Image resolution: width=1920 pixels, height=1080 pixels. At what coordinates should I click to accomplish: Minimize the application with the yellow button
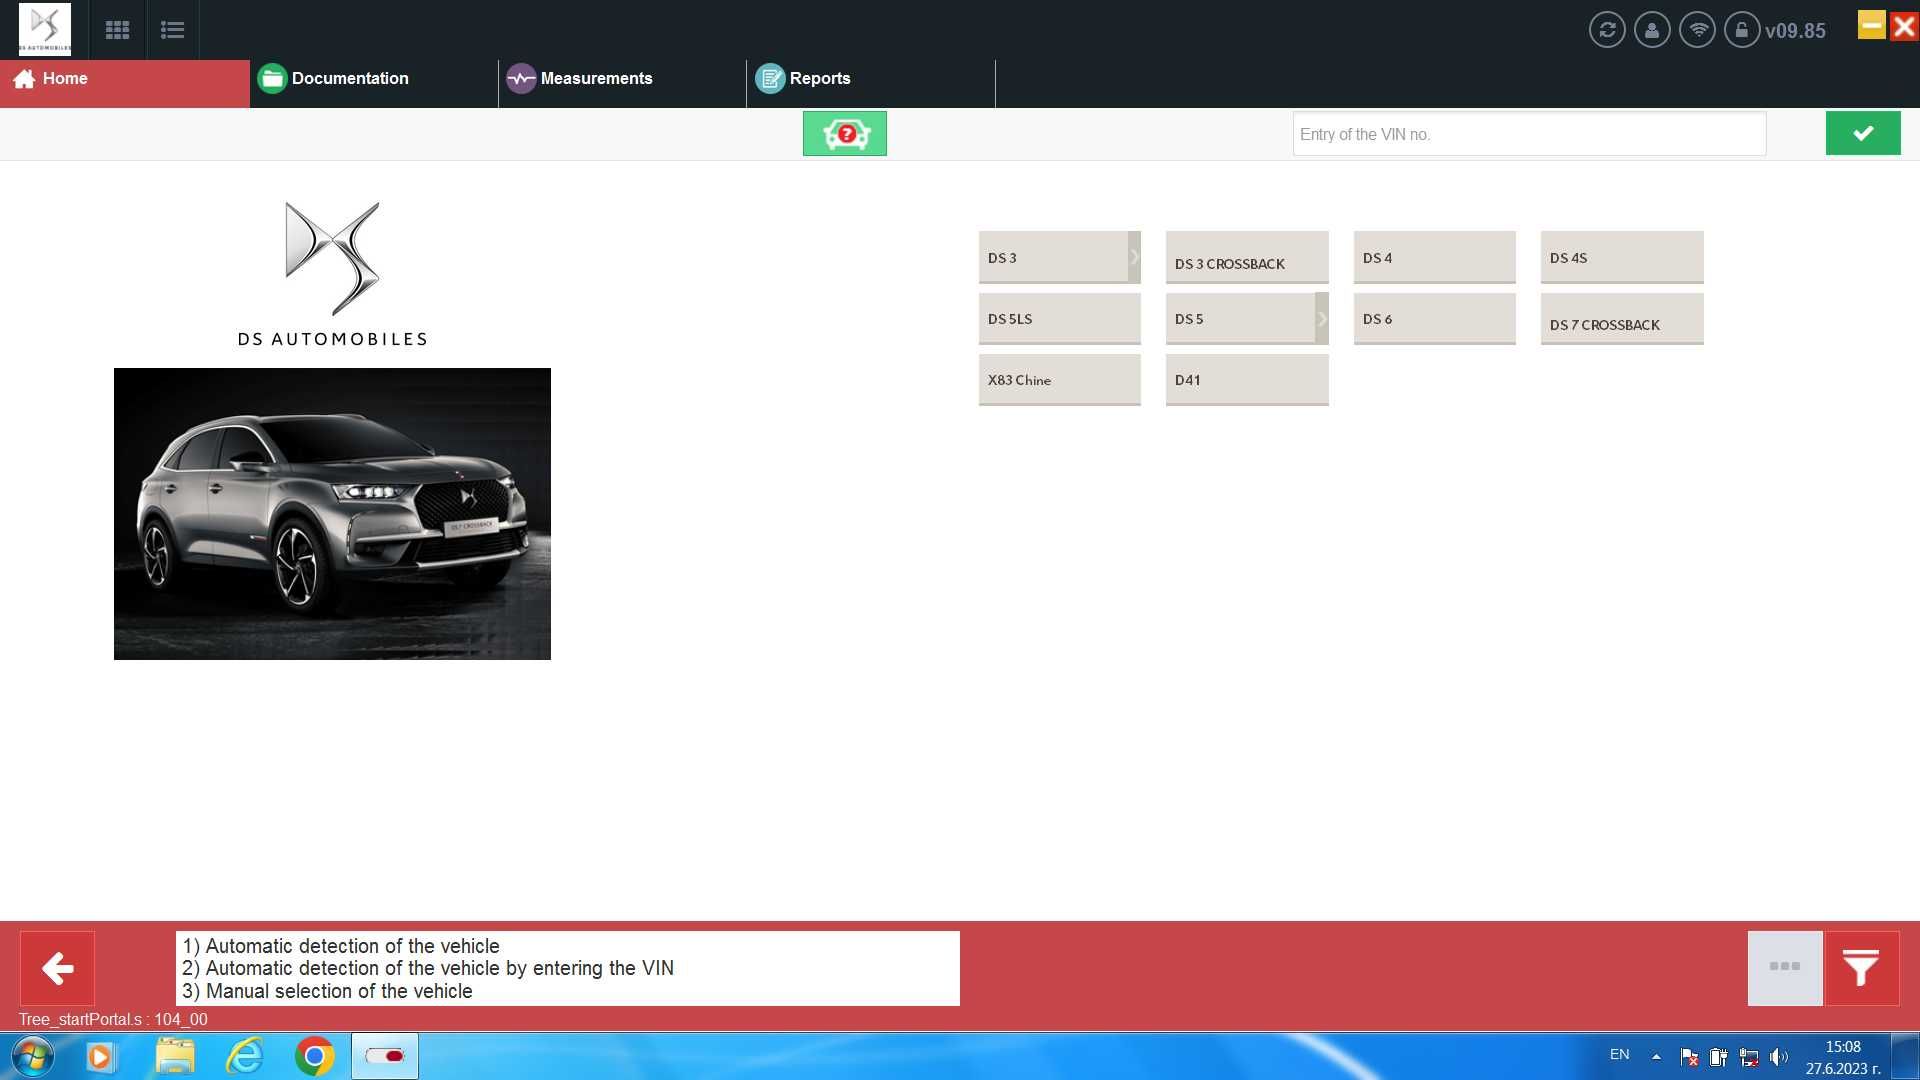pos(1872,25)
